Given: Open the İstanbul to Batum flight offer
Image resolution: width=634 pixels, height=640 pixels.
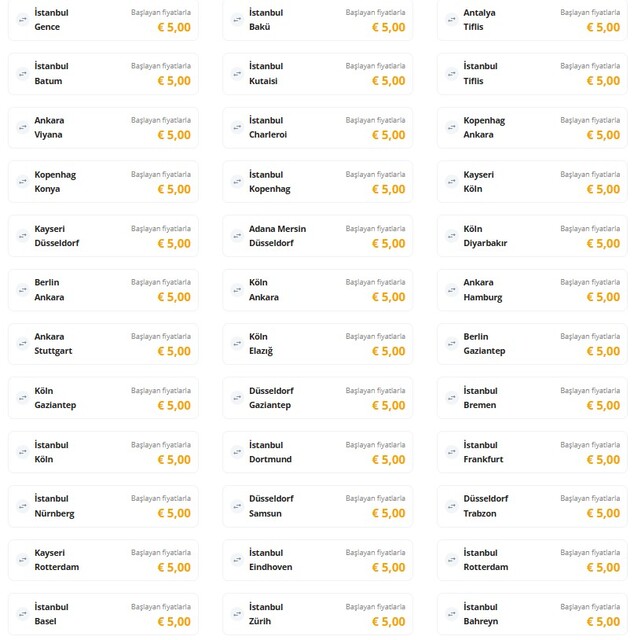Looking at the screenshot, I should pyautogui.click(x=103, y=73).
